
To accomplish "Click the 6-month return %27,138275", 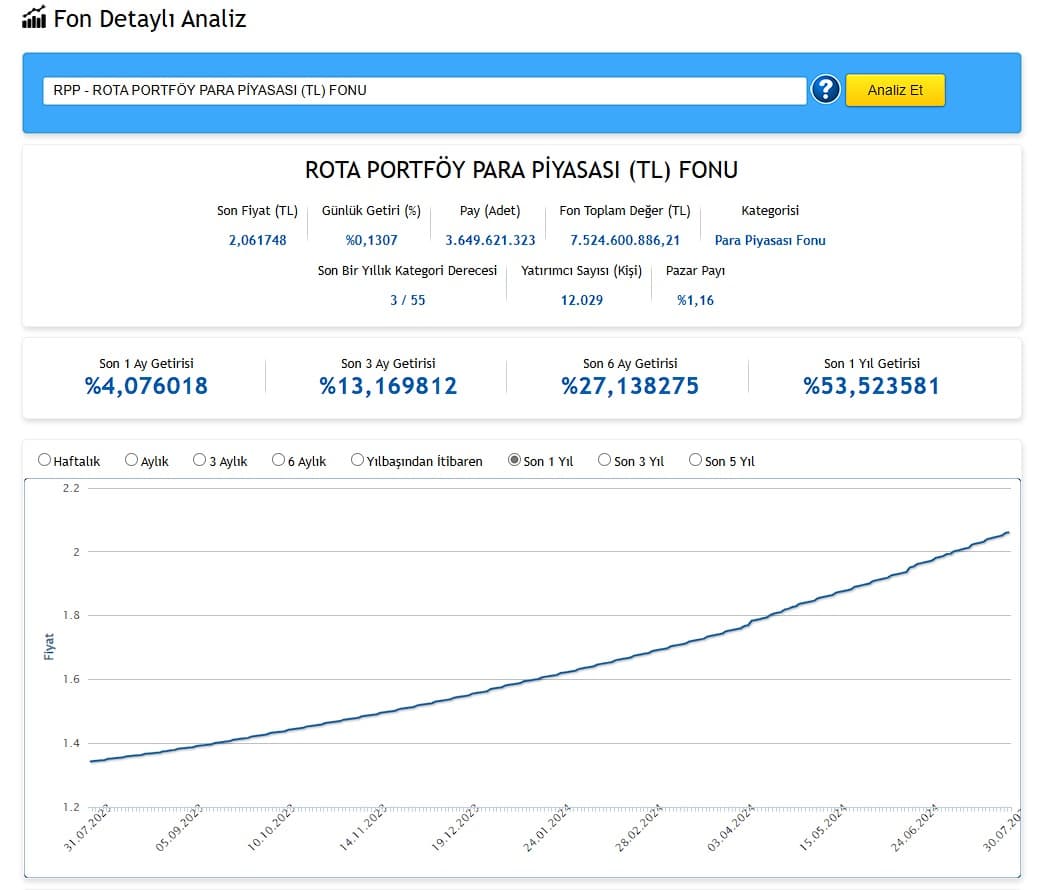I will (630, 386).
